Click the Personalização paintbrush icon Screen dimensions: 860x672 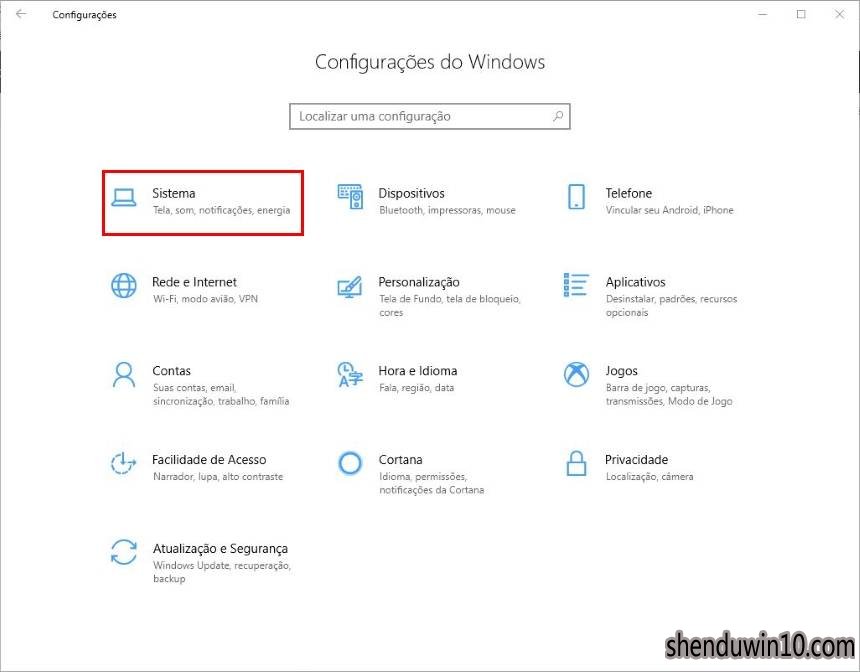point(350,286)
